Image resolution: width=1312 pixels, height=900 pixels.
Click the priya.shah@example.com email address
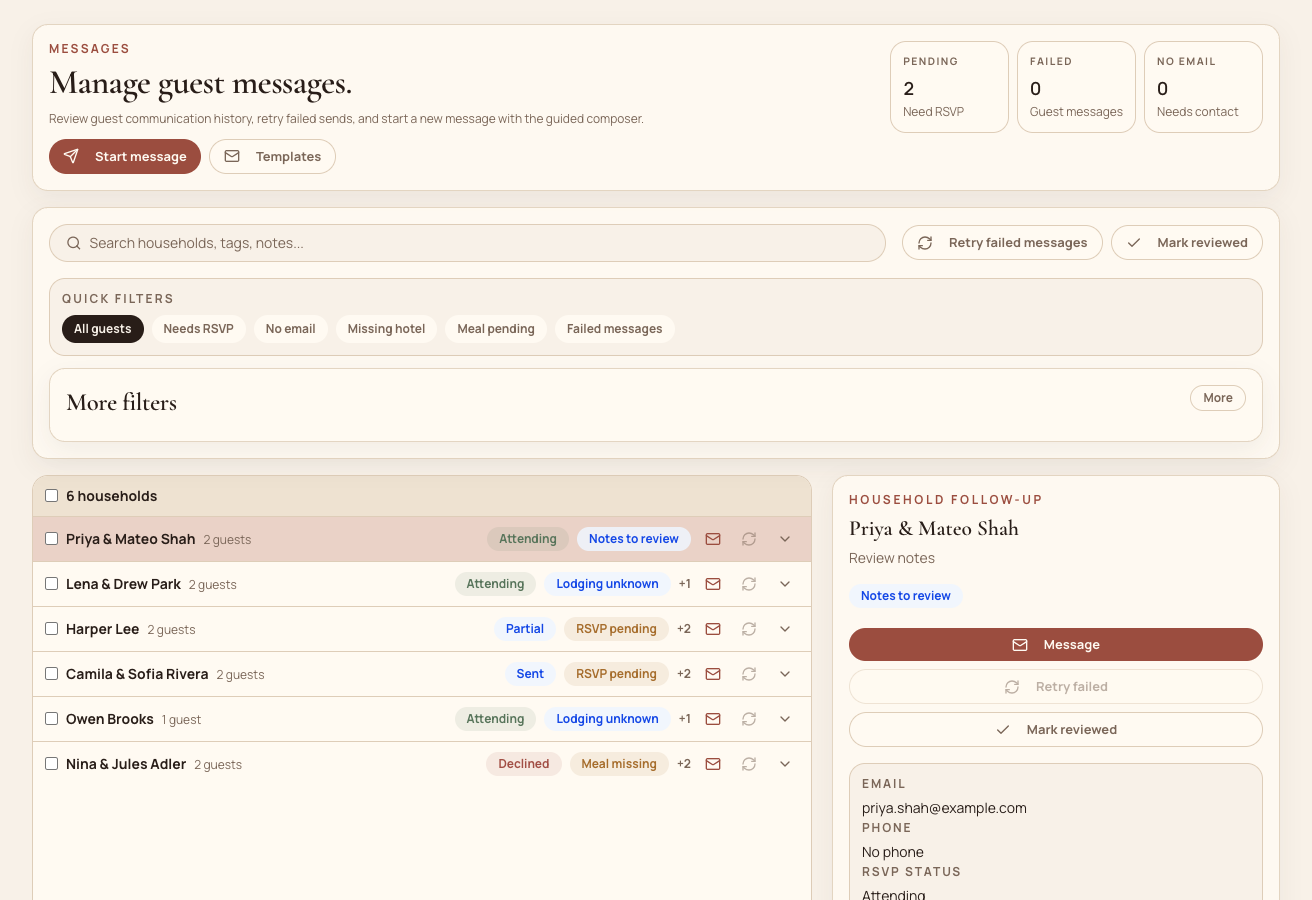[x=944, y=808]
